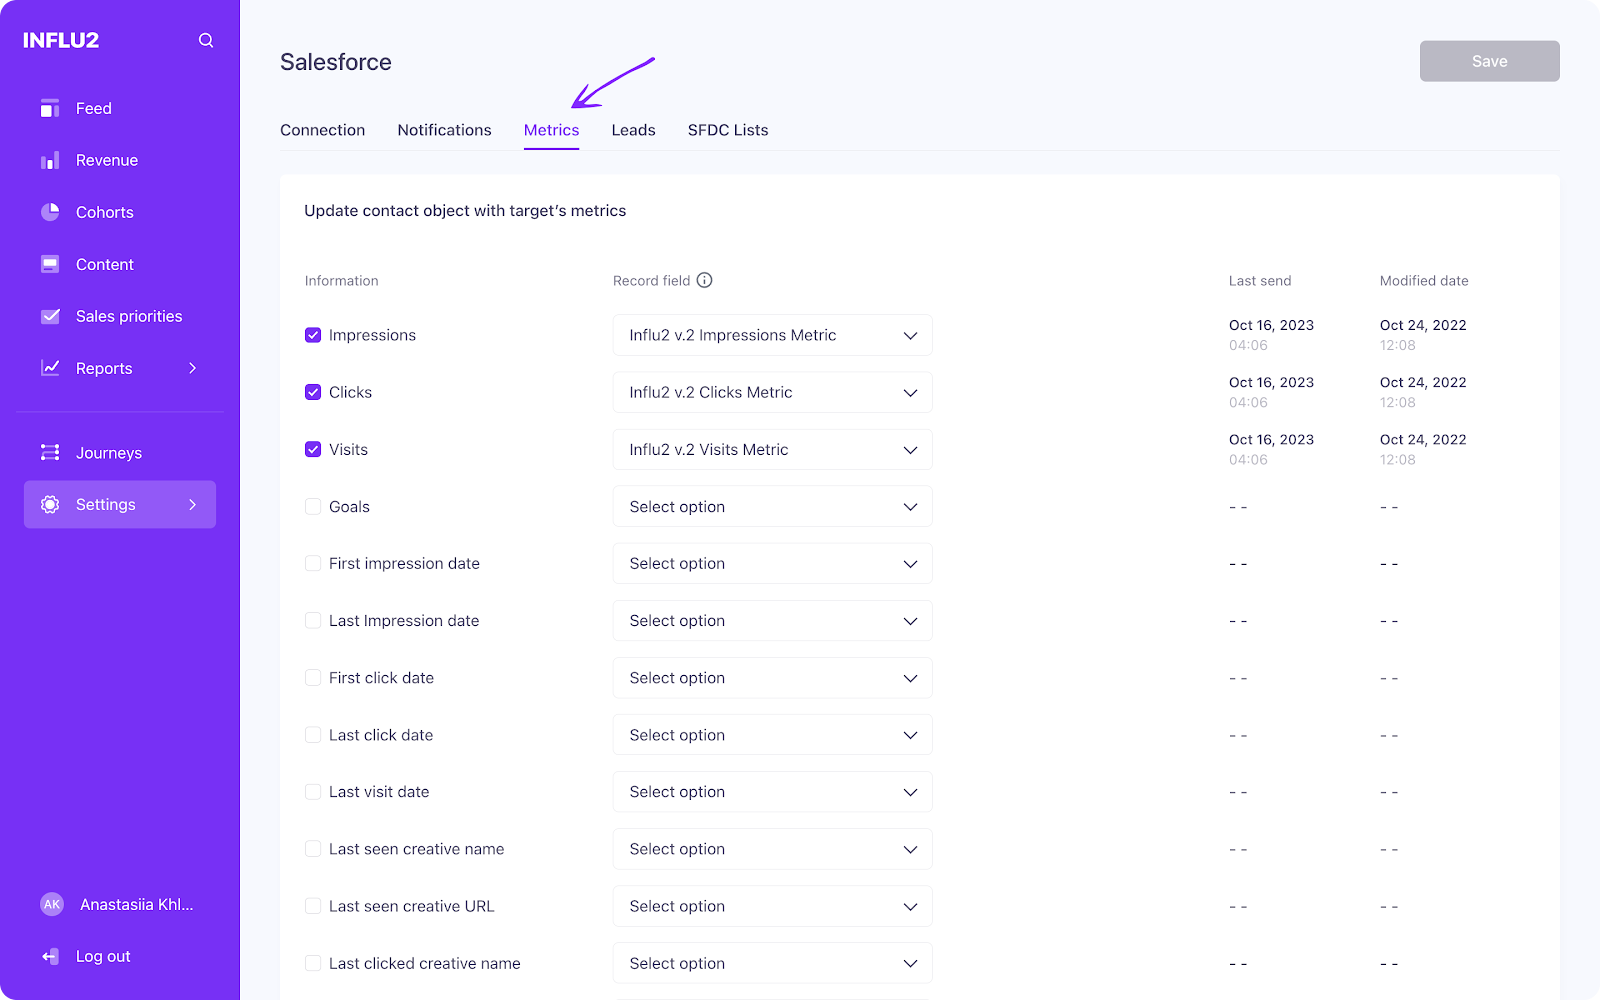Open the Last click date field dropdown
The image size is (1600, 1000).
(772, 734)
